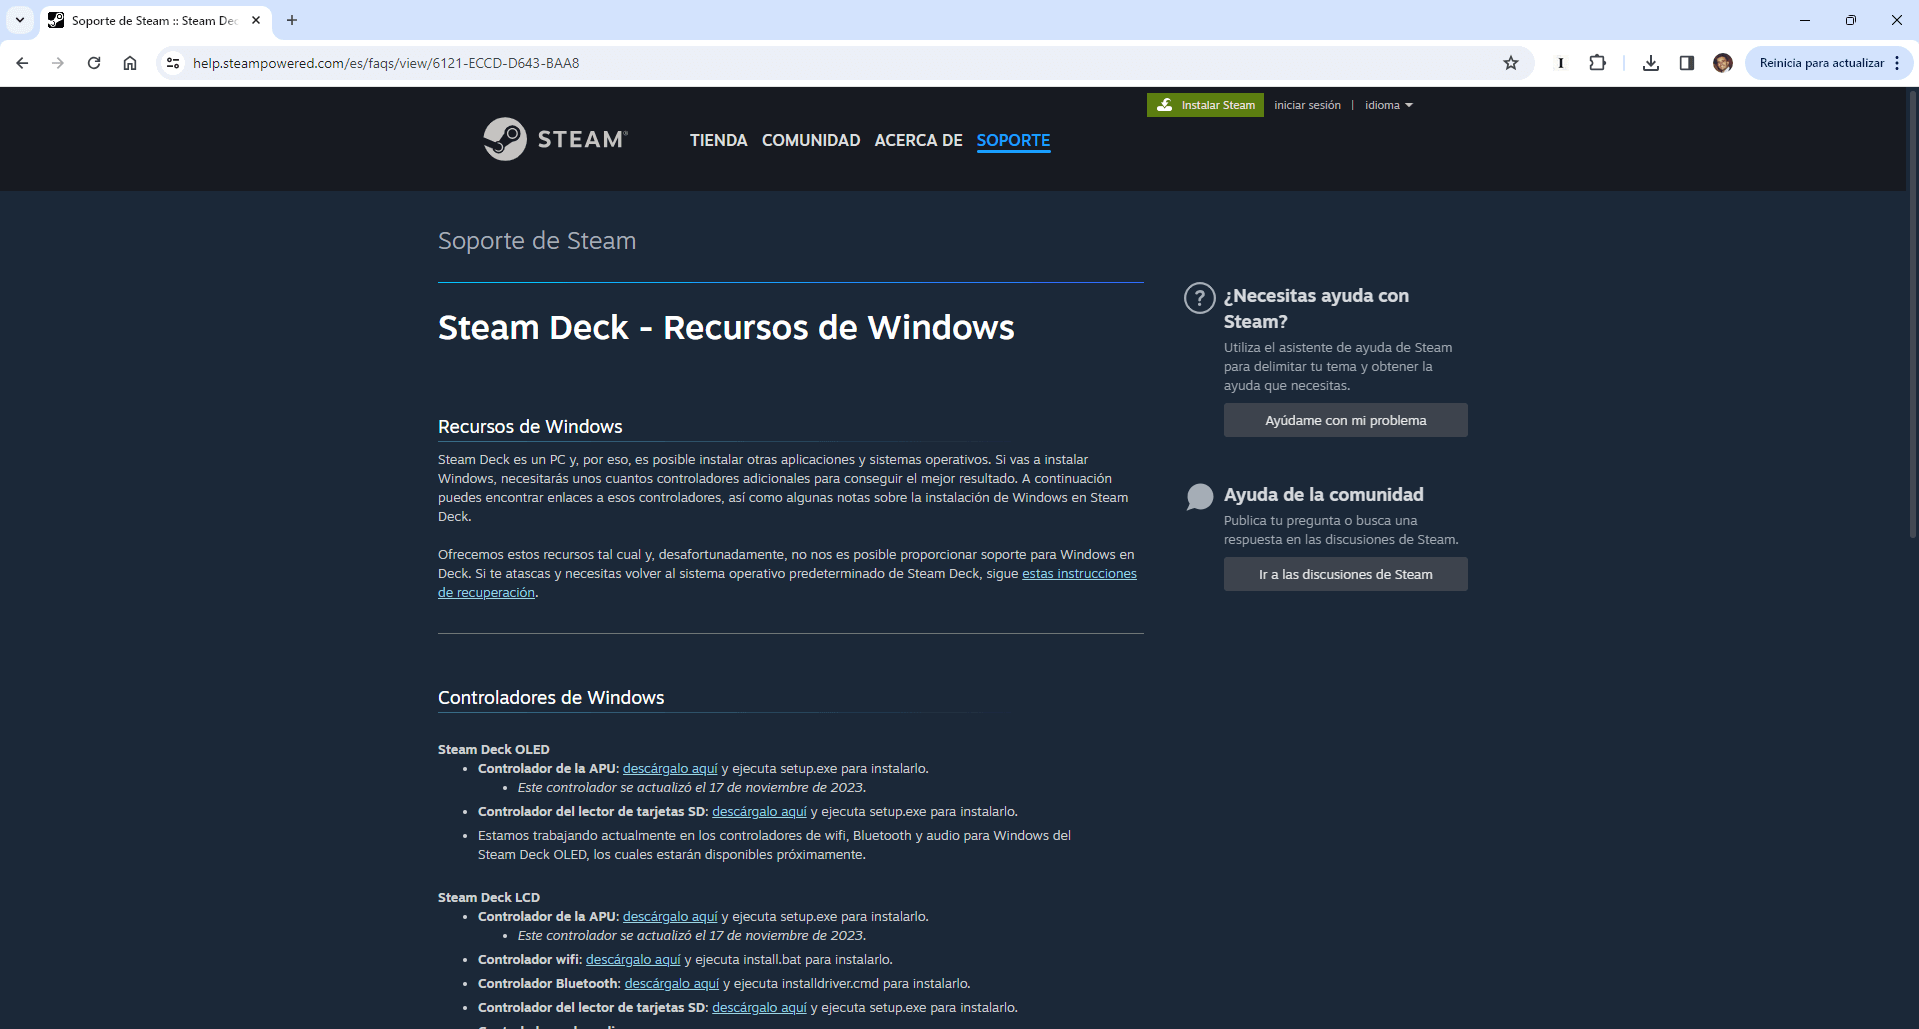Screen dimensions: 1919x1029
Task: Click the Steam Deck LCD subheading
Action: pyautogui.click(x=489, y=898)
